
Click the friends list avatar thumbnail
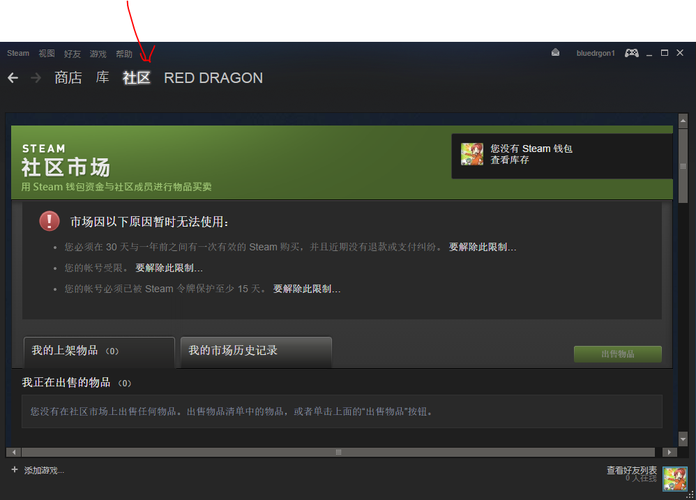tap(675, 479)
